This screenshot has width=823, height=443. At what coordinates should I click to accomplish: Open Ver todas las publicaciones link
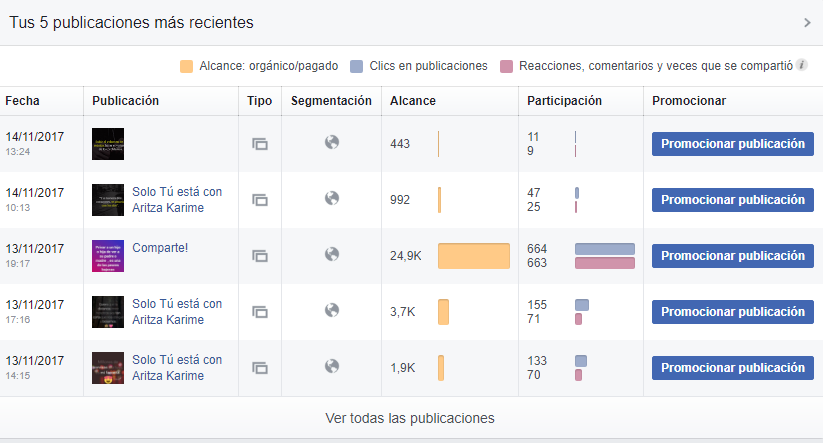tap(410, 418)
